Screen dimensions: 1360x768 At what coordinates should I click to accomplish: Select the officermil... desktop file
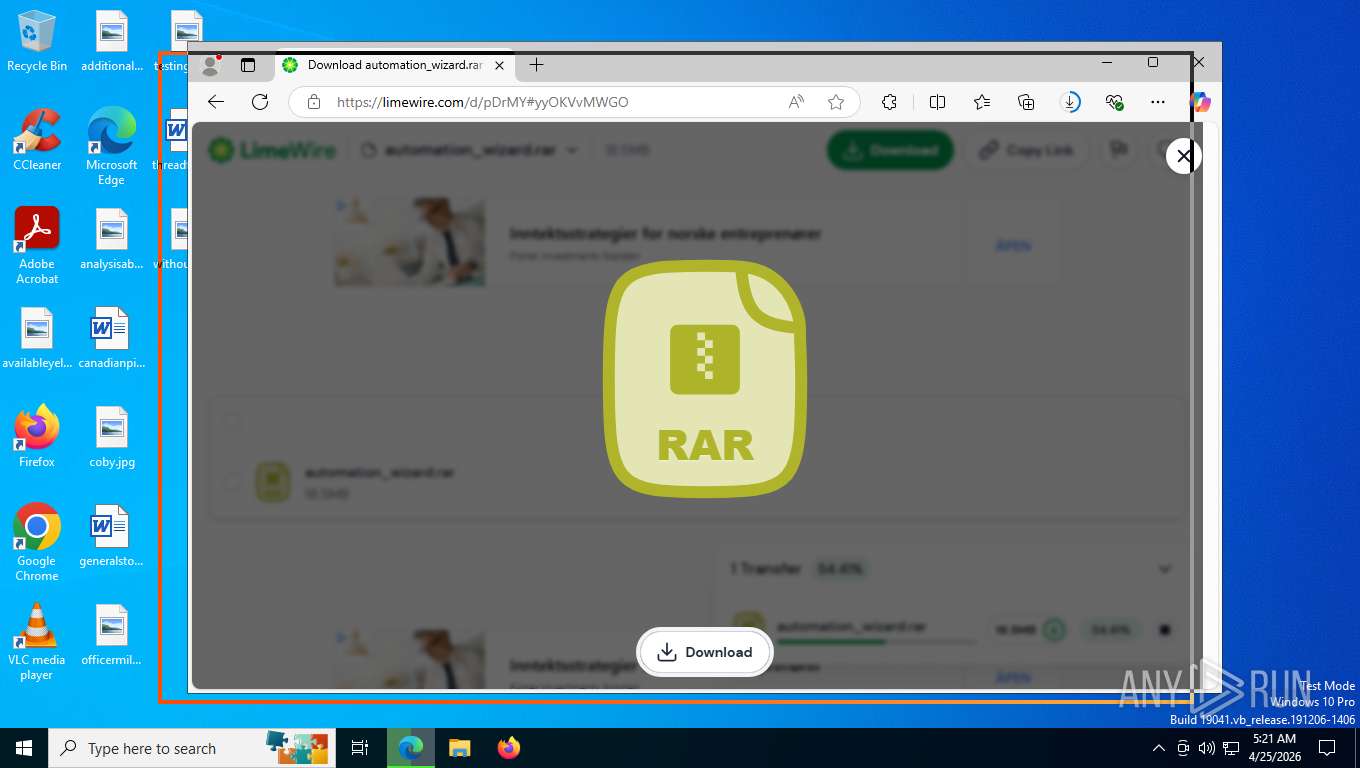coord(112,635)
